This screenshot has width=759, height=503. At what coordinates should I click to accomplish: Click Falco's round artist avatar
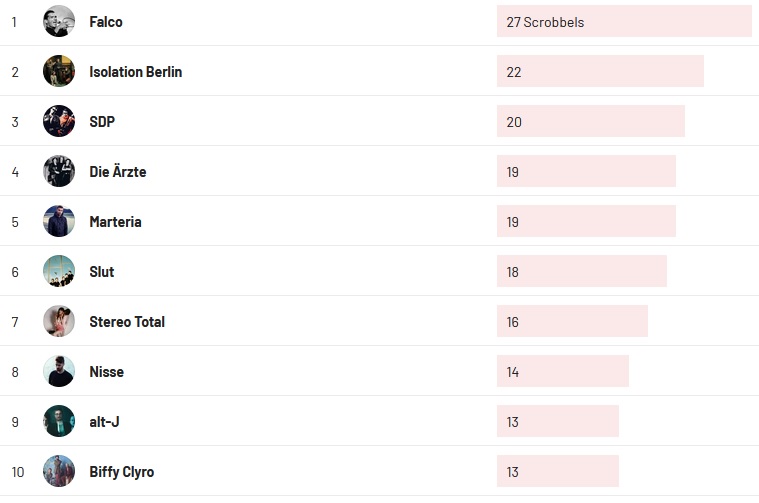pyautogui.click(x=59, y=21)
